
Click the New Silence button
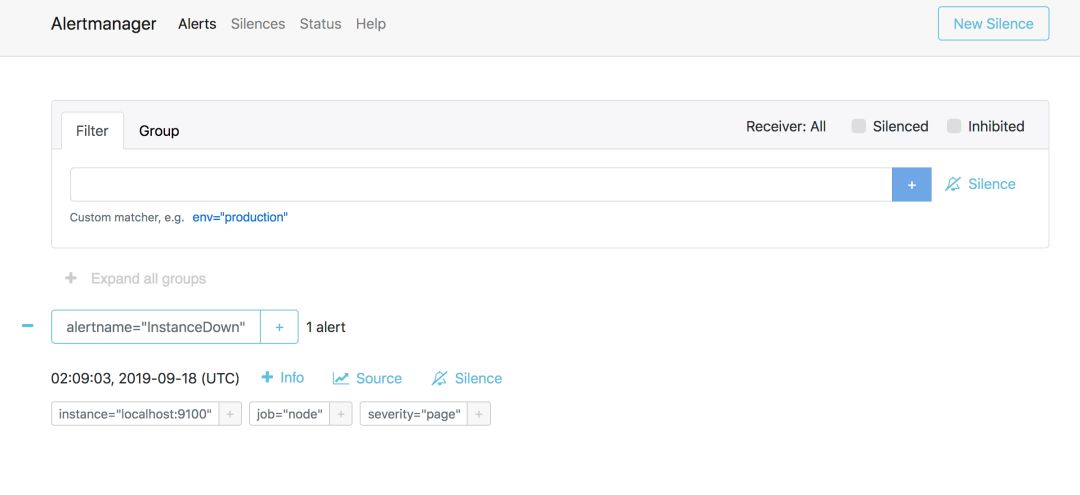[x=993, y=24]
